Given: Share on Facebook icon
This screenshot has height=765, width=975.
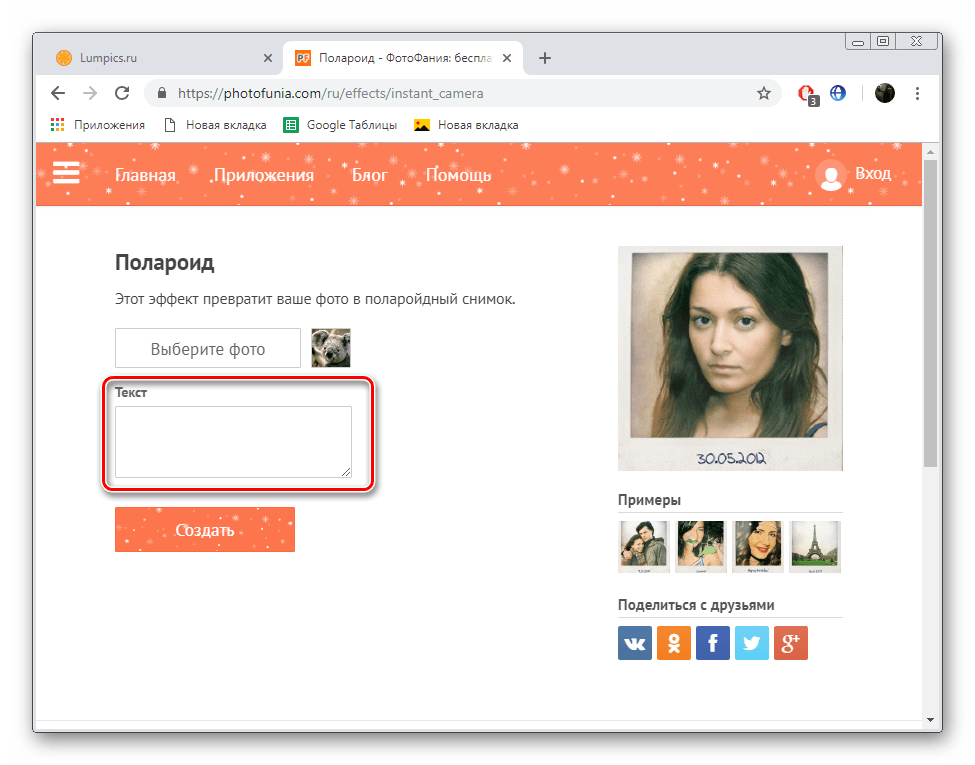Looking at the screenshot, I should coord(713,644).
